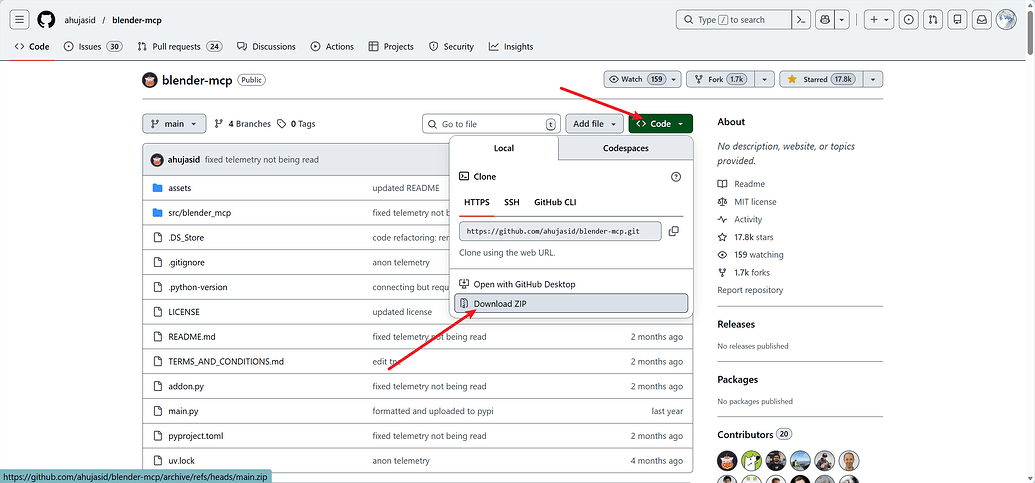Click the green Code button
The height and width of the screenshot is (483, 1035).
point(661,123)
